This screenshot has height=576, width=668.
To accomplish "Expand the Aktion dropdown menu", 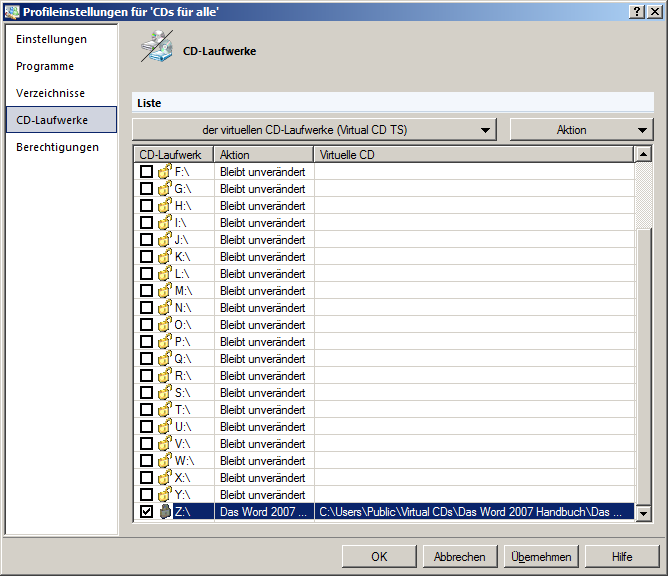I will tap(581, 130).
